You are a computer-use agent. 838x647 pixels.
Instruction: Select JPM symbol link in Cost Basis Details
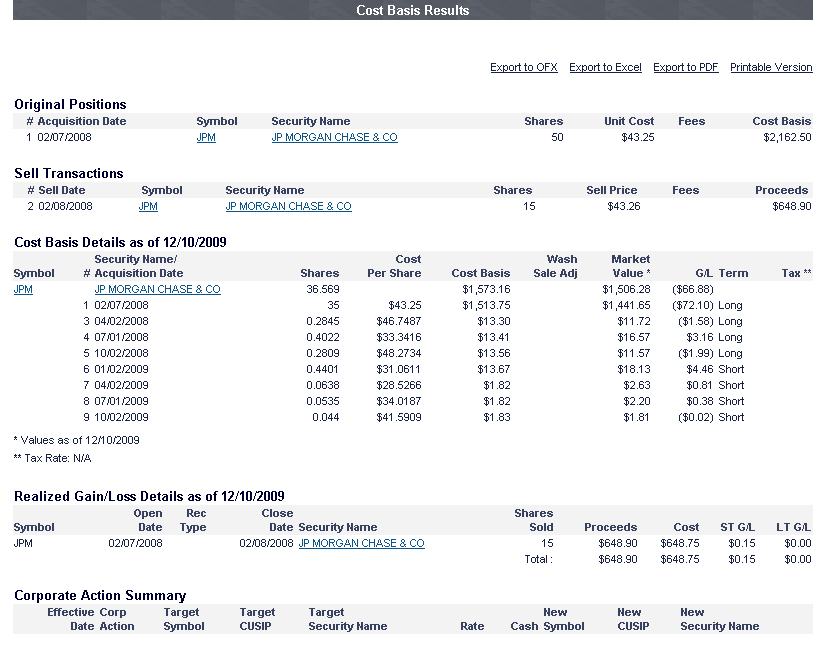pyautogui.click(x=23, y=289)
